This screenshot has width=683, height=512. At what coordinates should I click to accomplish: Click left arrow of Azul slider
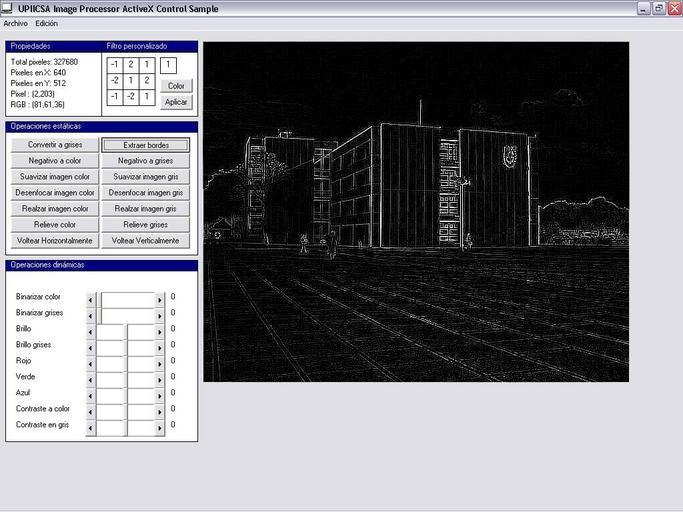[x=91, y=396]
